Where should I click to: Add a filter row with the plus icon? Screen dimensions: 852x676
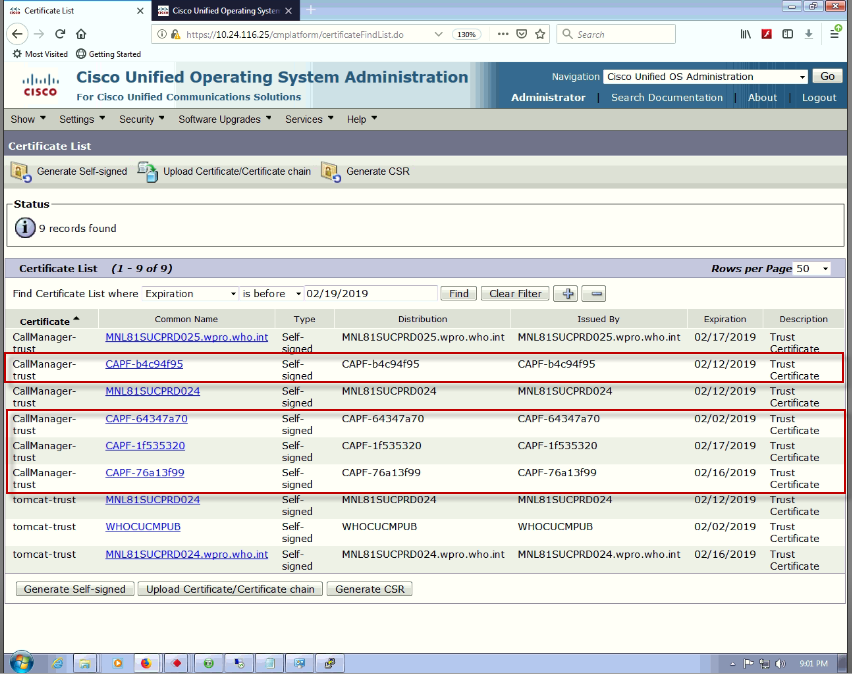pos(566,294)
